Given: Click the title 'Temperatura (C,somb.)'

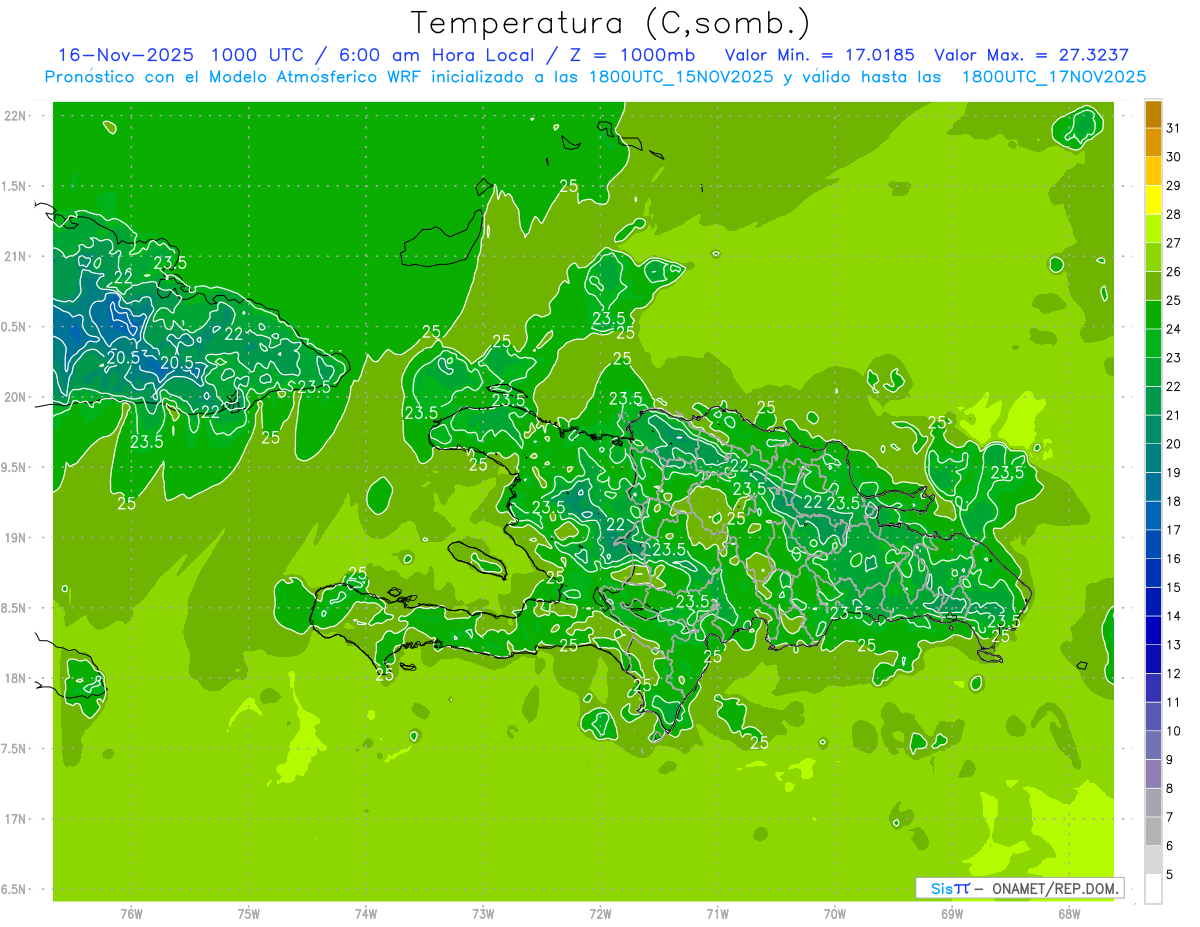Looking at the screenshot, I should click(x=611, y=22).
